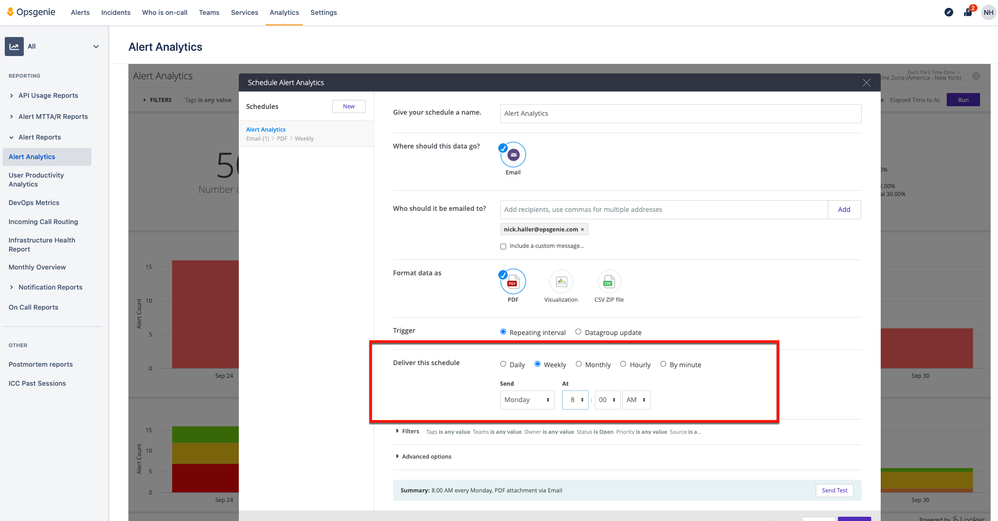Select Datagroup update trigger
The image size is (998, 521).
578,331
